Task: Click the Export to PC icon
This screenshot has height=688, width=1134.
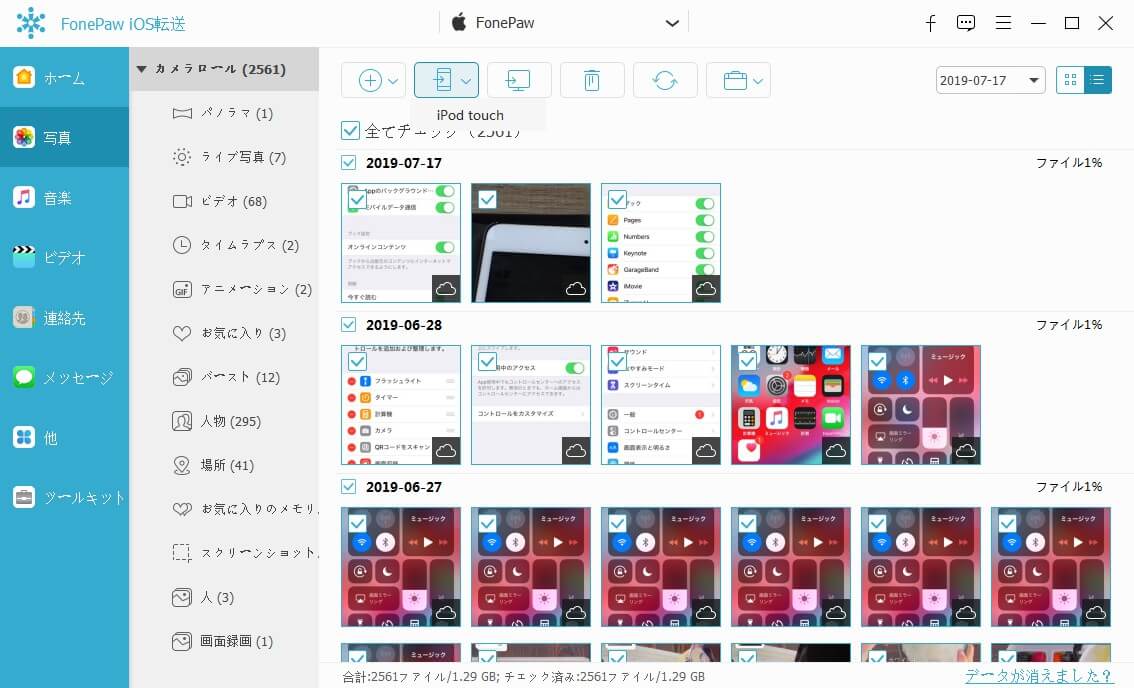Action: point(518,80)
